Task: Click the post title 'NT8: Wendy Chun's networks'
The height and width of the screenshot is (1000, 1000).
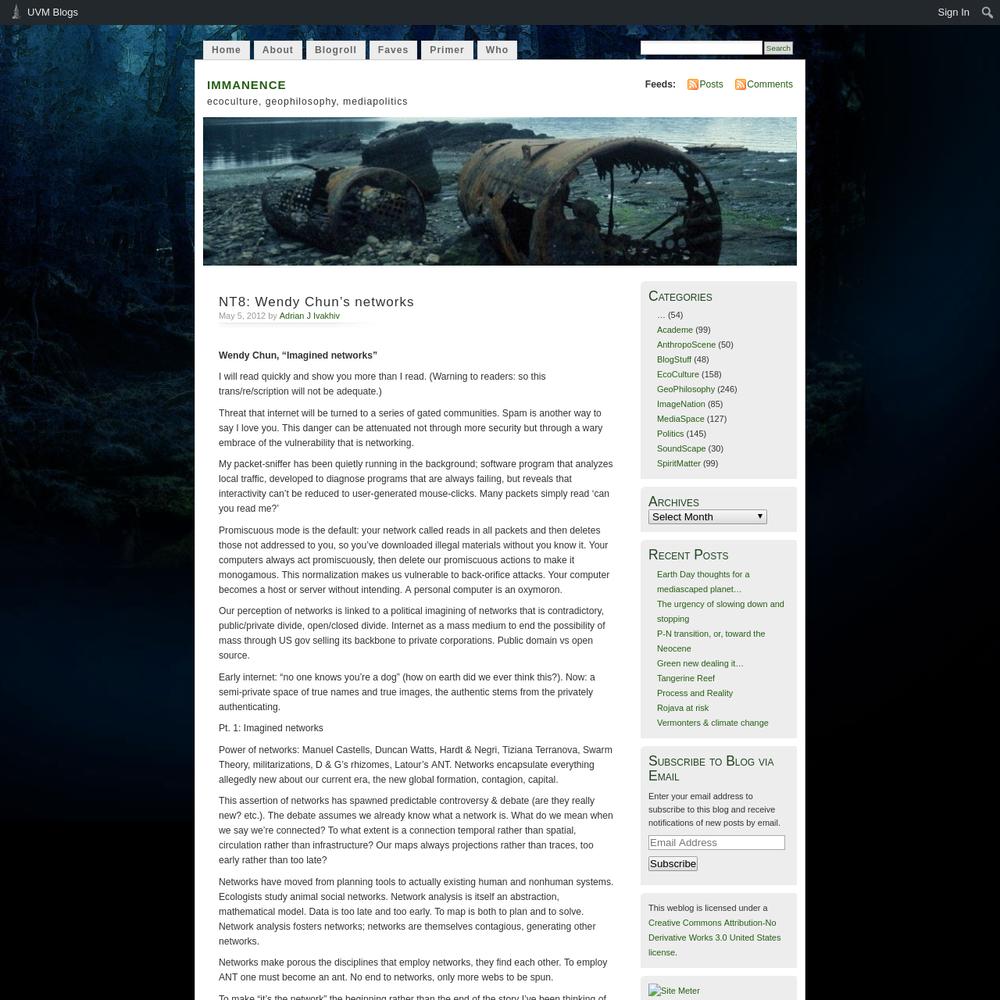Action: 316,302
